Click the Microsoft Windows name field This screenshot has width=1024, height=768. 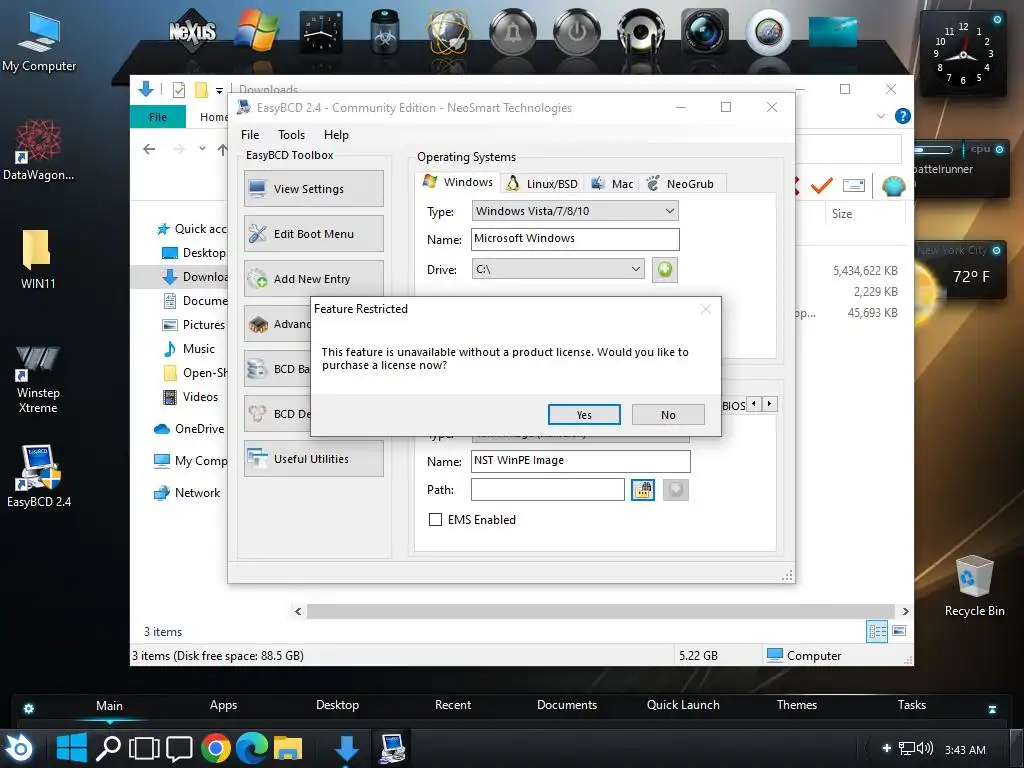[x=575, y=239]
